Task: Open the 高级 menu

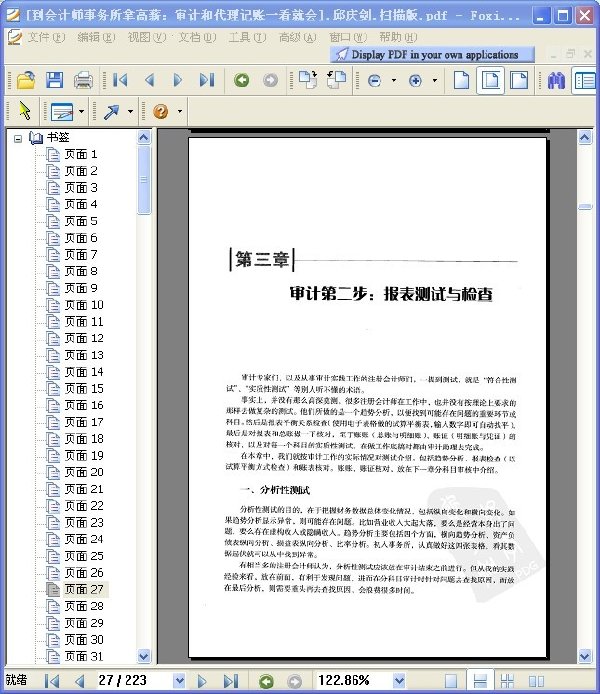Action: click(x=298, y=37)
